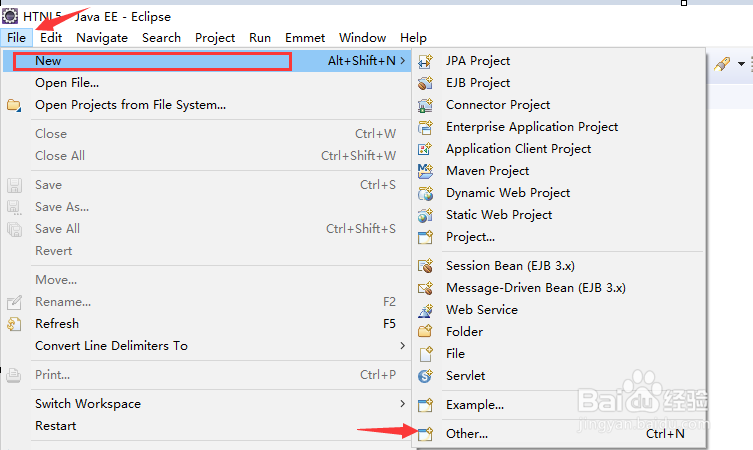Click the Refresh icon in File menu
The width and height of the screenshot is (753, 450).
(x=15, y=324)
